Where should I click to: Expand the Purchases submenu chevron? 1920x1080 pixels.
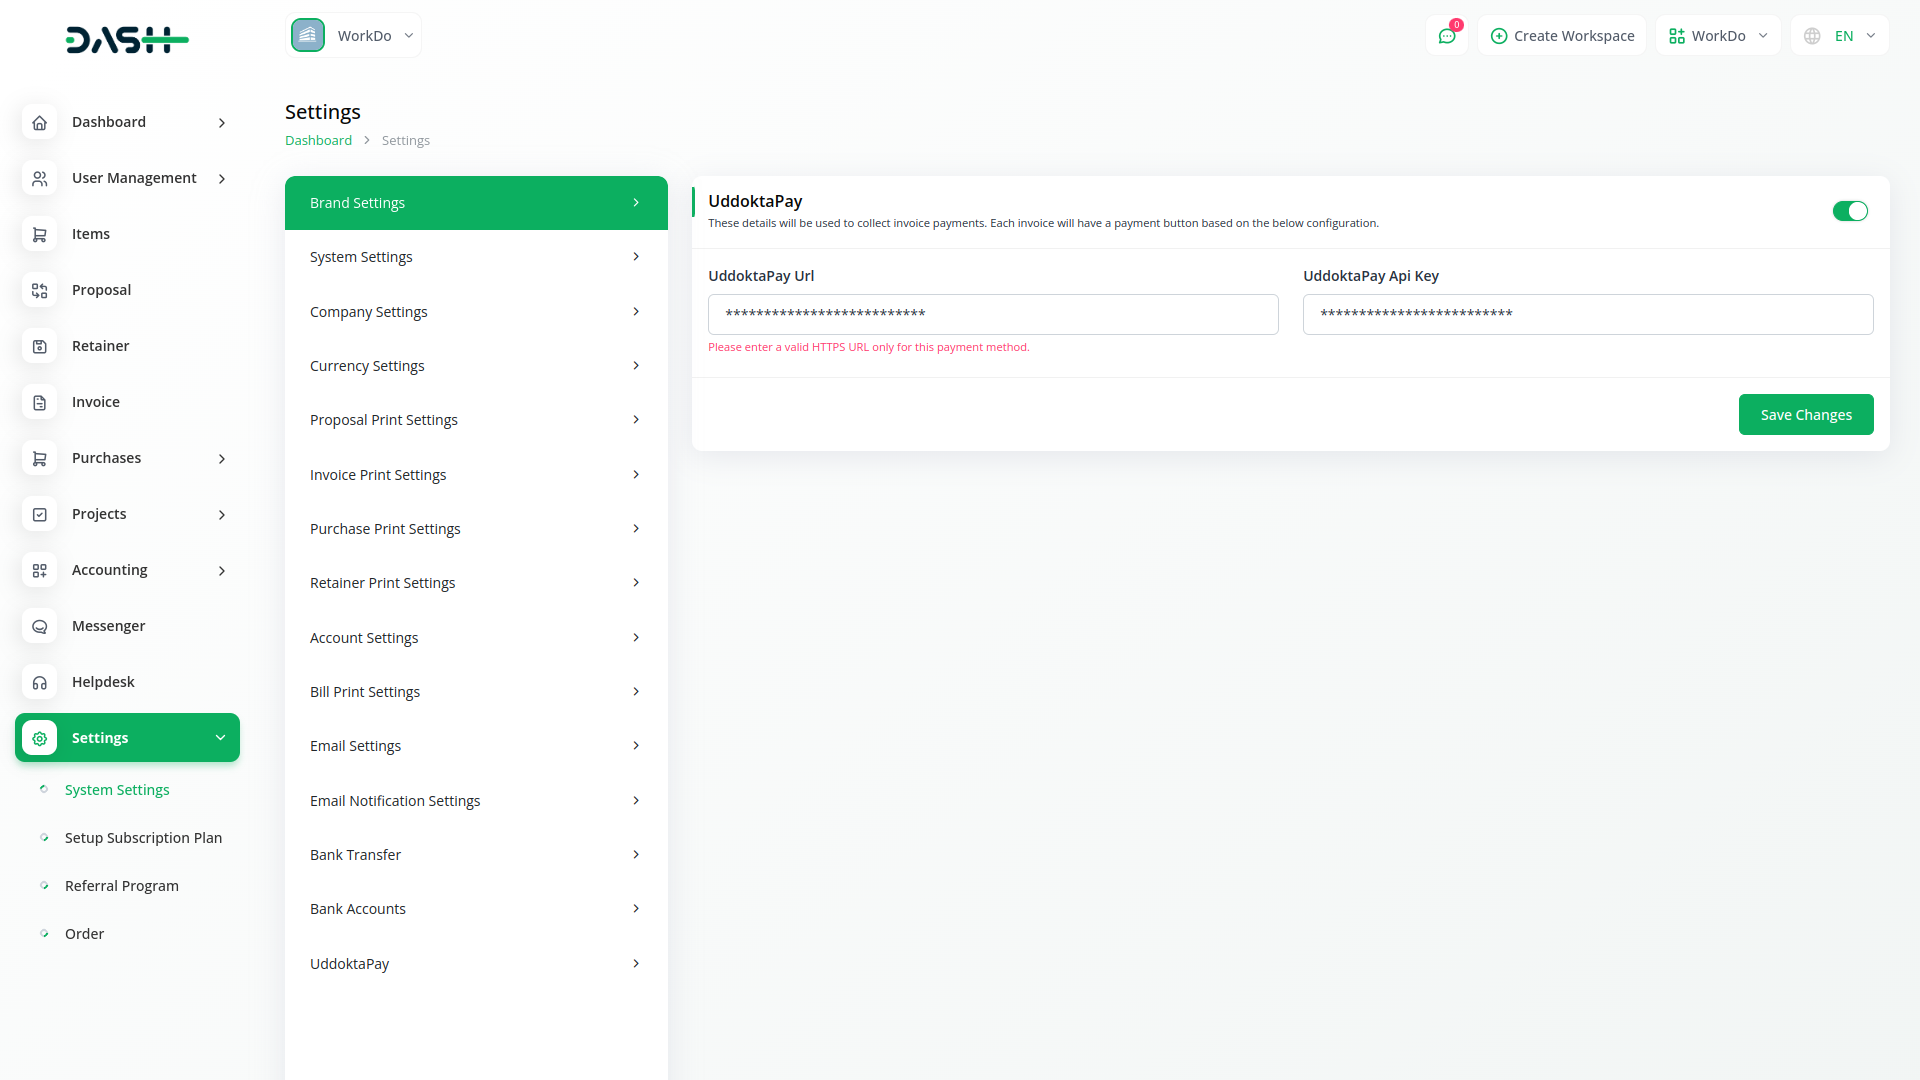pos(222,458)
